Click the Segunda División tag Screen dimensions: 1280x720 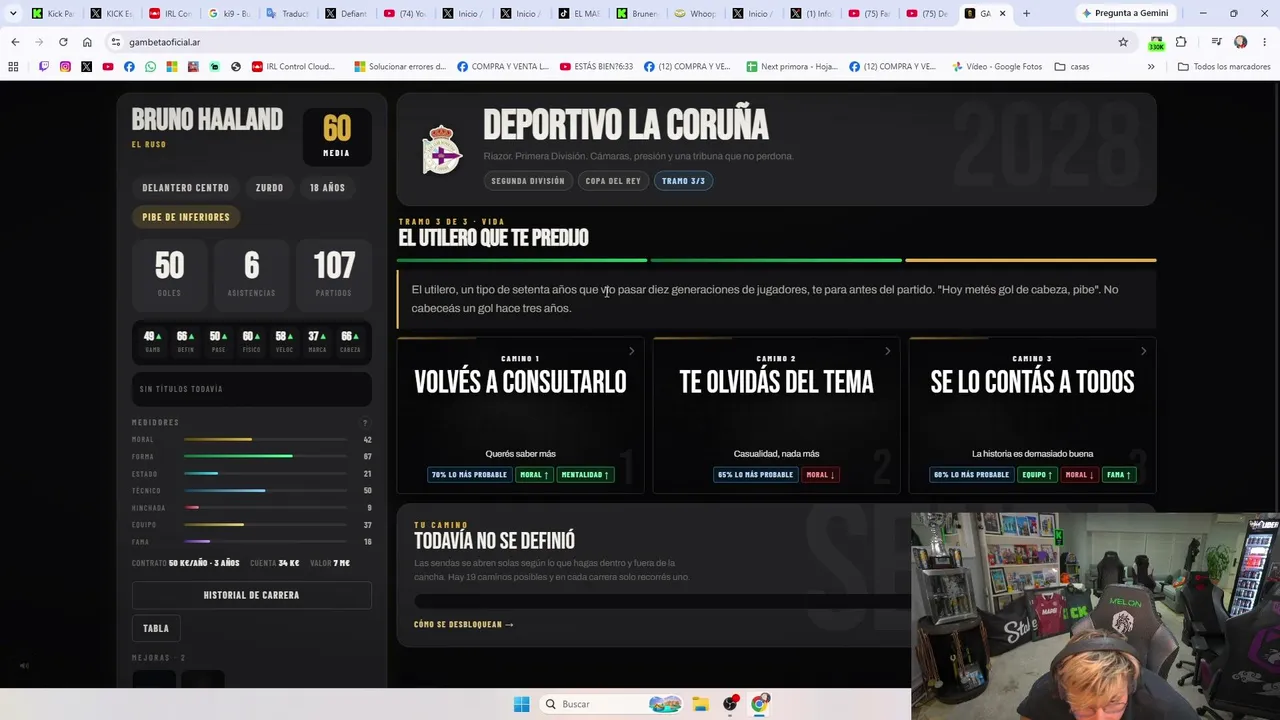(528, 181)
